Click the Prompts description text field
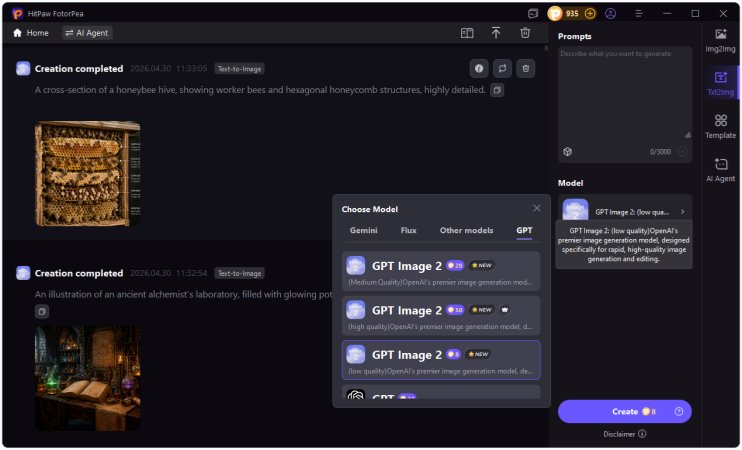This screenshot has height=450, width=742. 624,95
